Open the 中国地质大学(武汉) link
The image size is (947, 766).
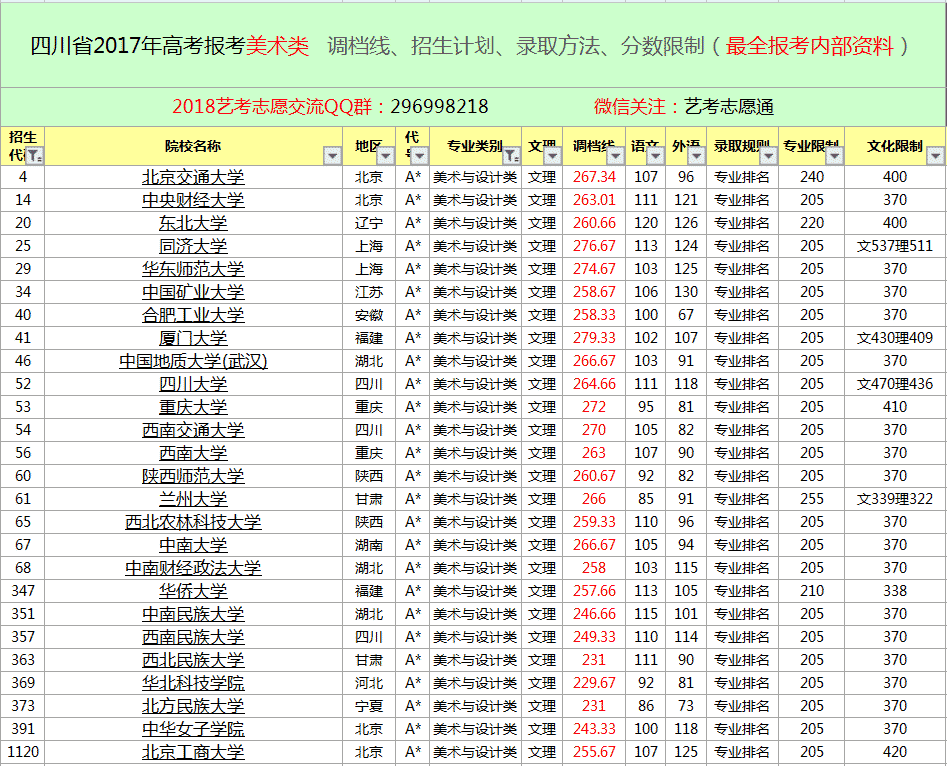[x=193, y=361]
